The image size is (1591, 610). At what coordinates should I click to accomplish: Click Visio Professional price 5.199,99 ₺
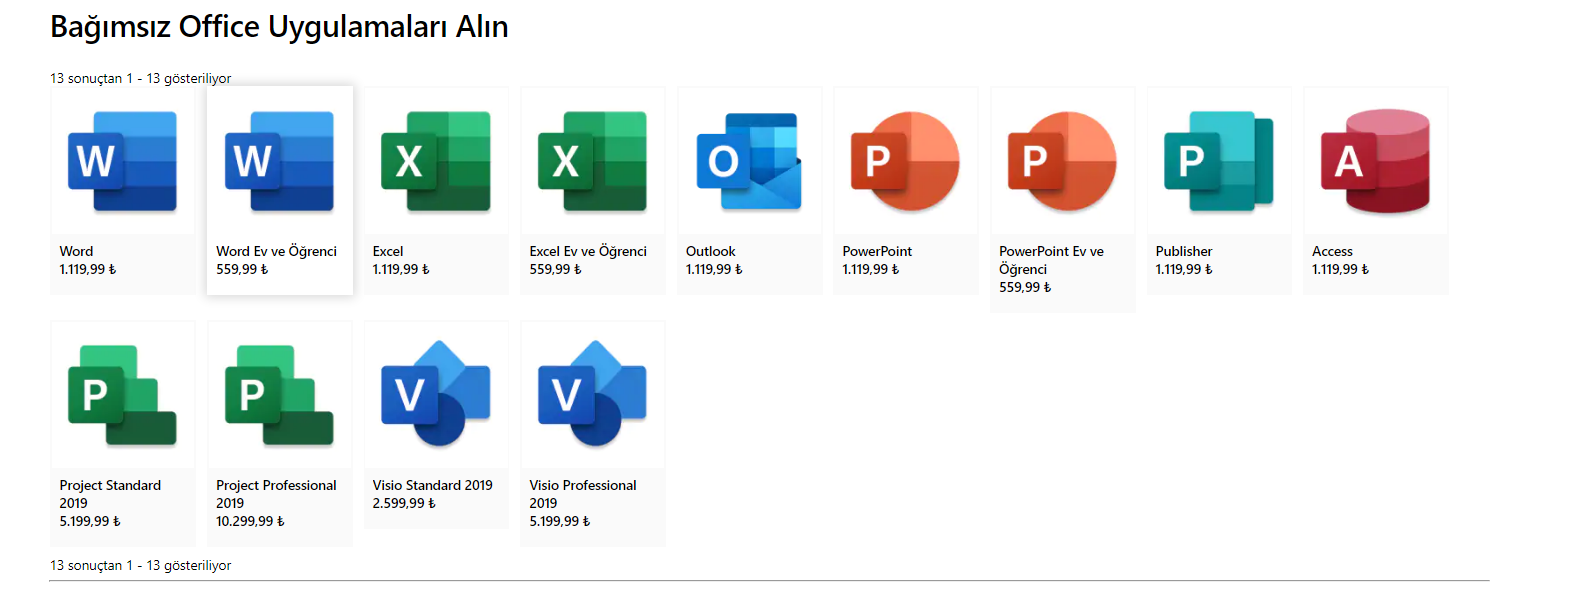pyautogui.click(x=560, y=521)
